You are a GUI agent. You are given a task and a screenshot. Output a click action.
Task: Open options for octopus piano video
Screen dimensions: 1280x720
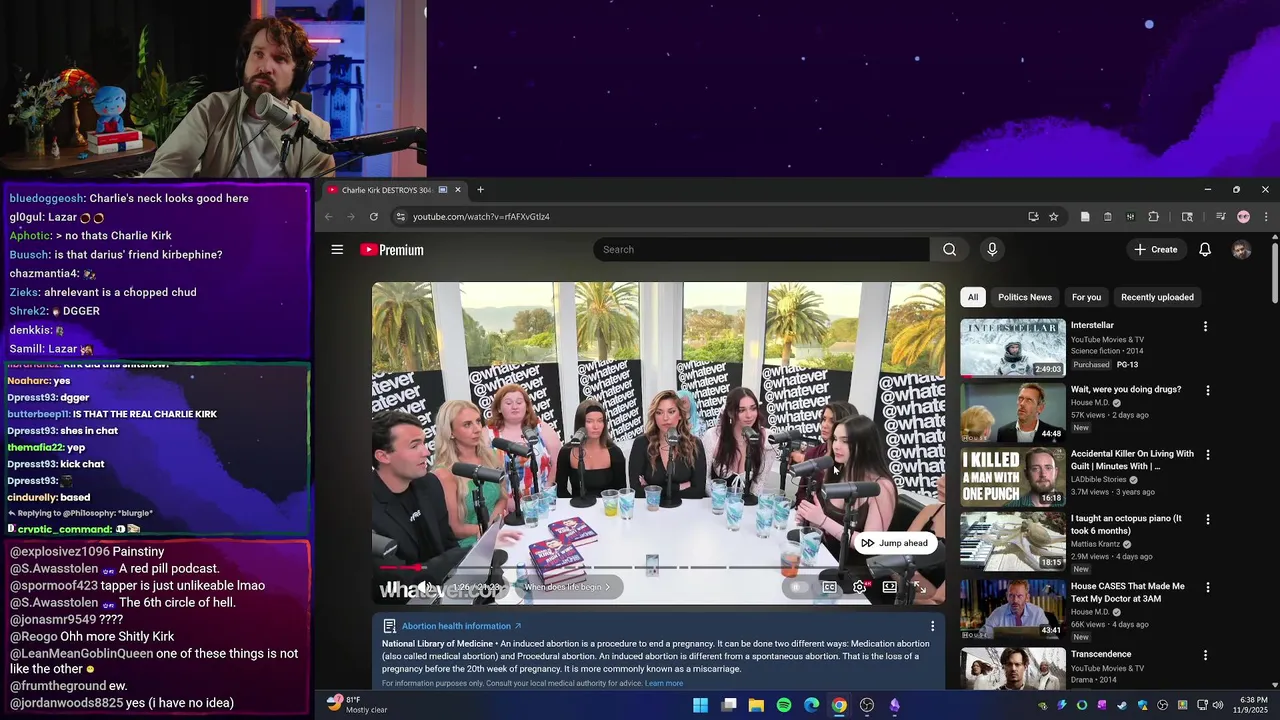(1207, 519)
